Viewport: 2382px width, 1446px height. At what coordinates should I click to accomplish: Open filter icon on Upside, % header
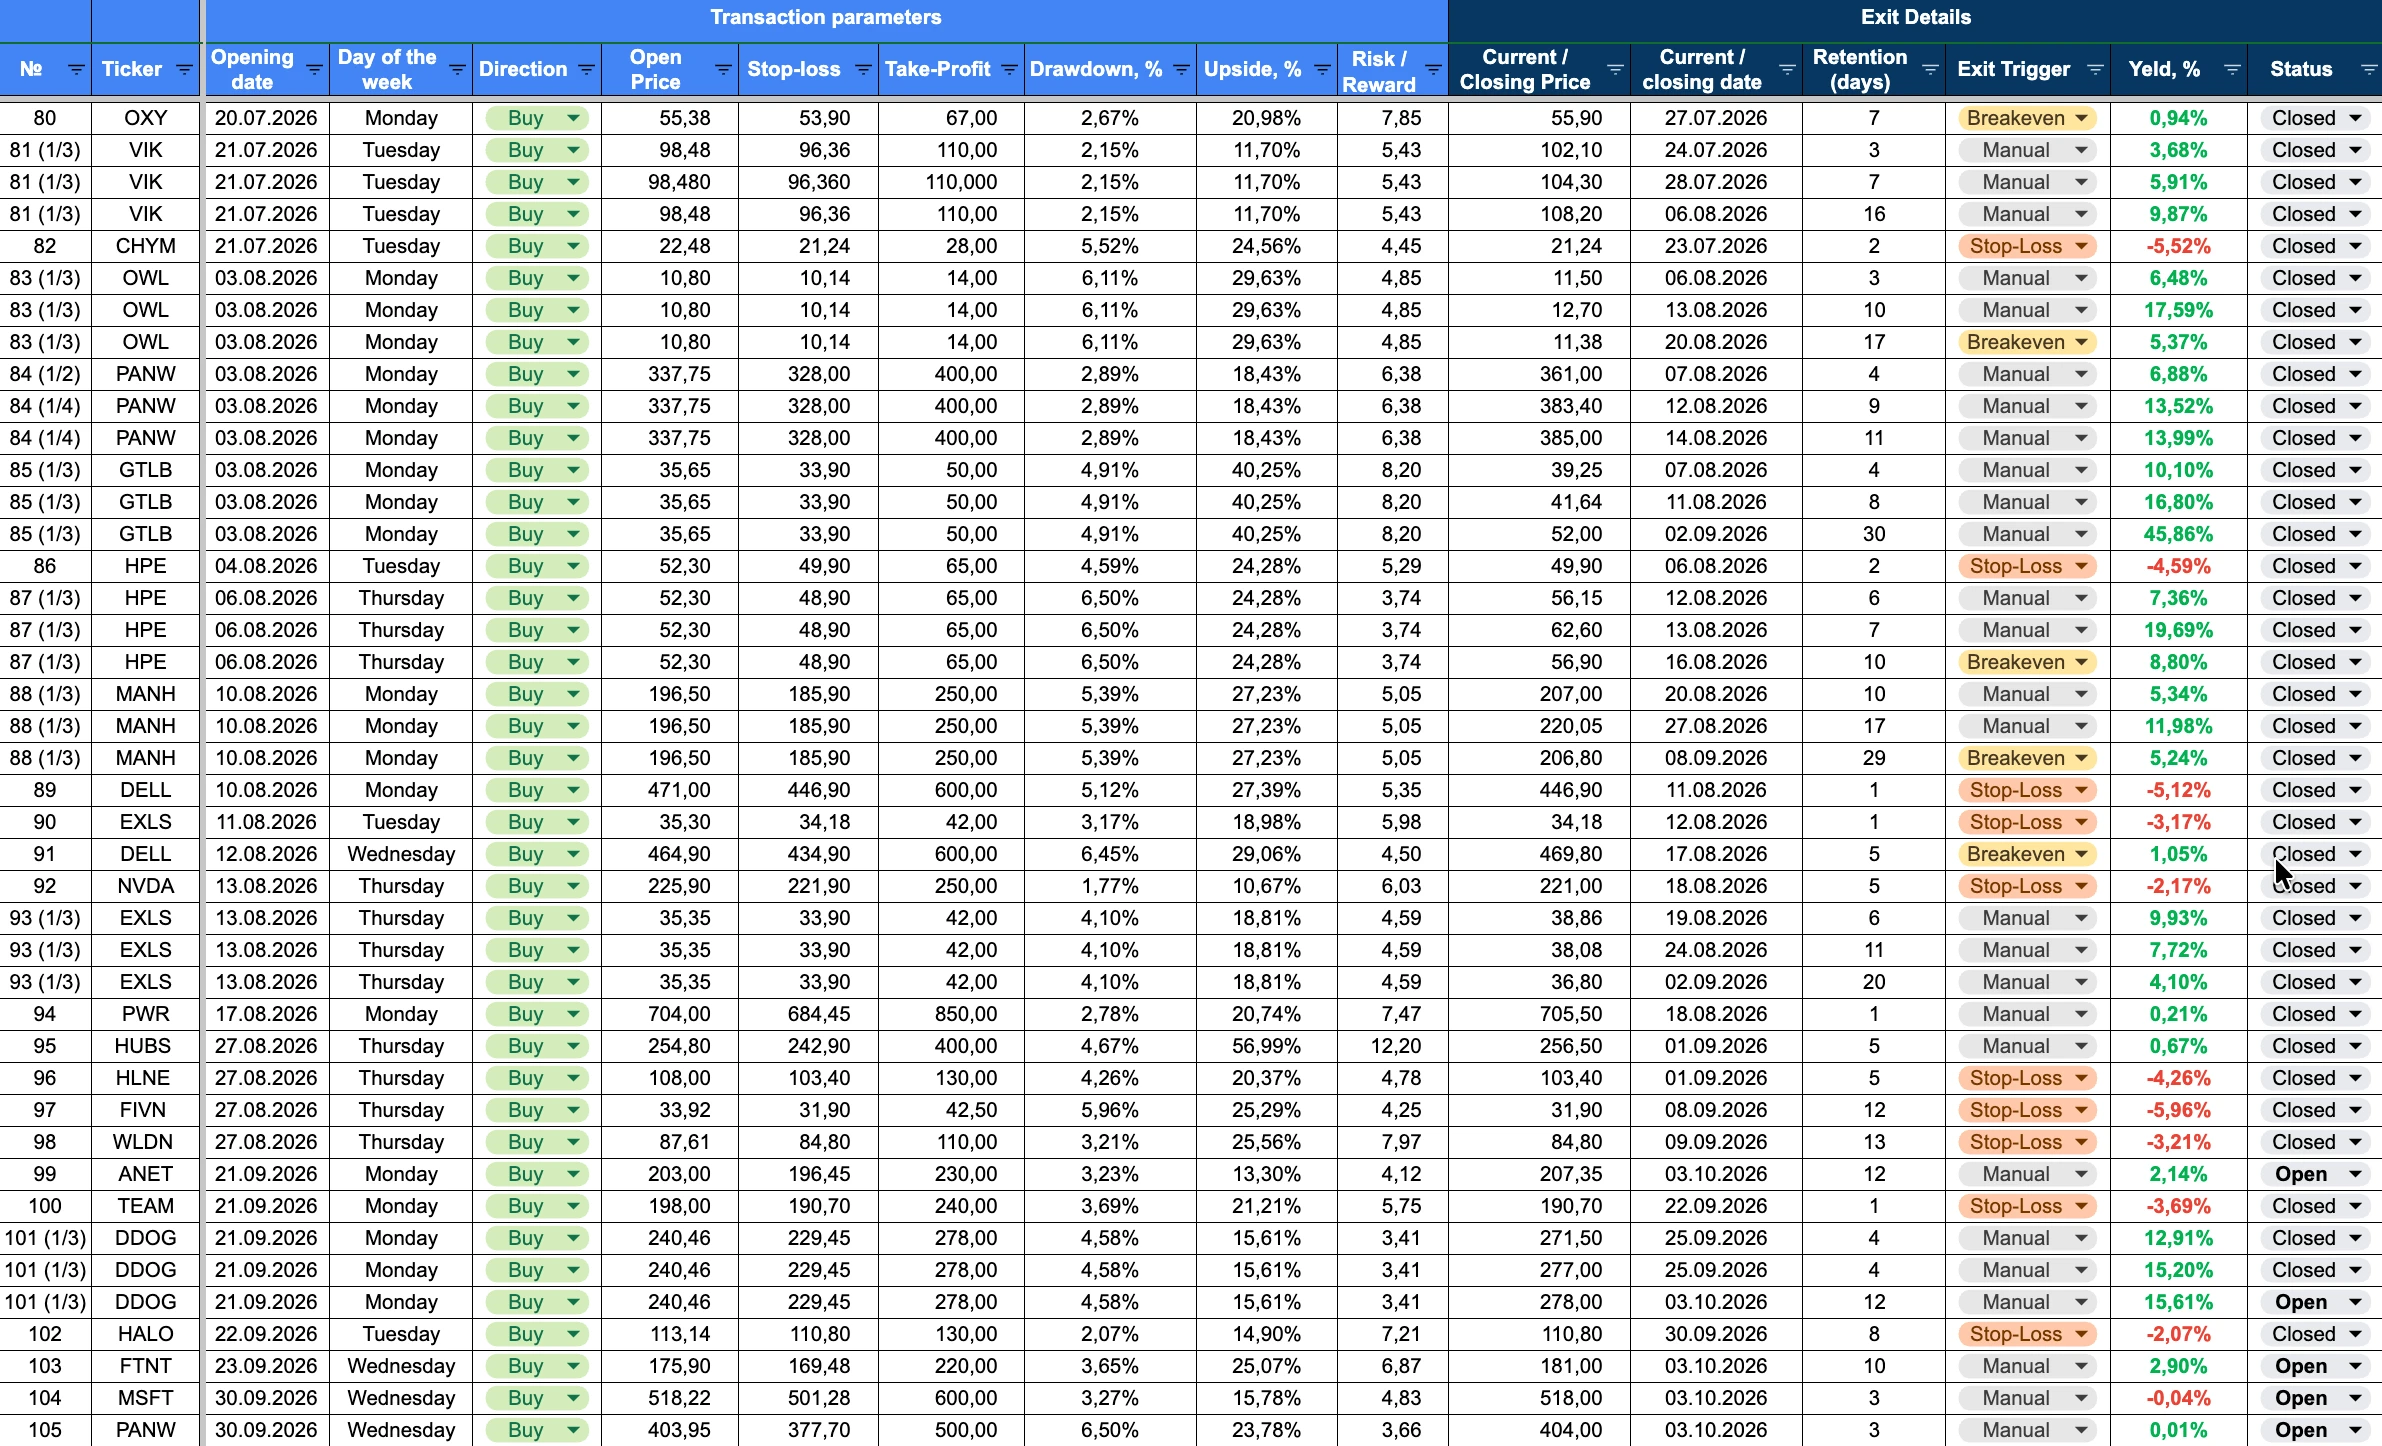pos(1322,70)
